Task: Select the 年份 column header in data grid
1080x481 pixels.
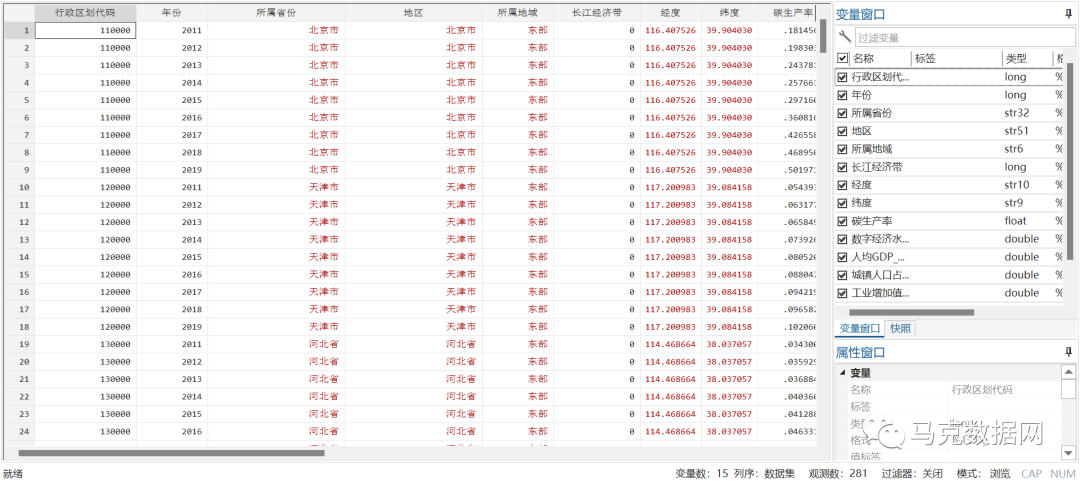Action: point(172,12)
